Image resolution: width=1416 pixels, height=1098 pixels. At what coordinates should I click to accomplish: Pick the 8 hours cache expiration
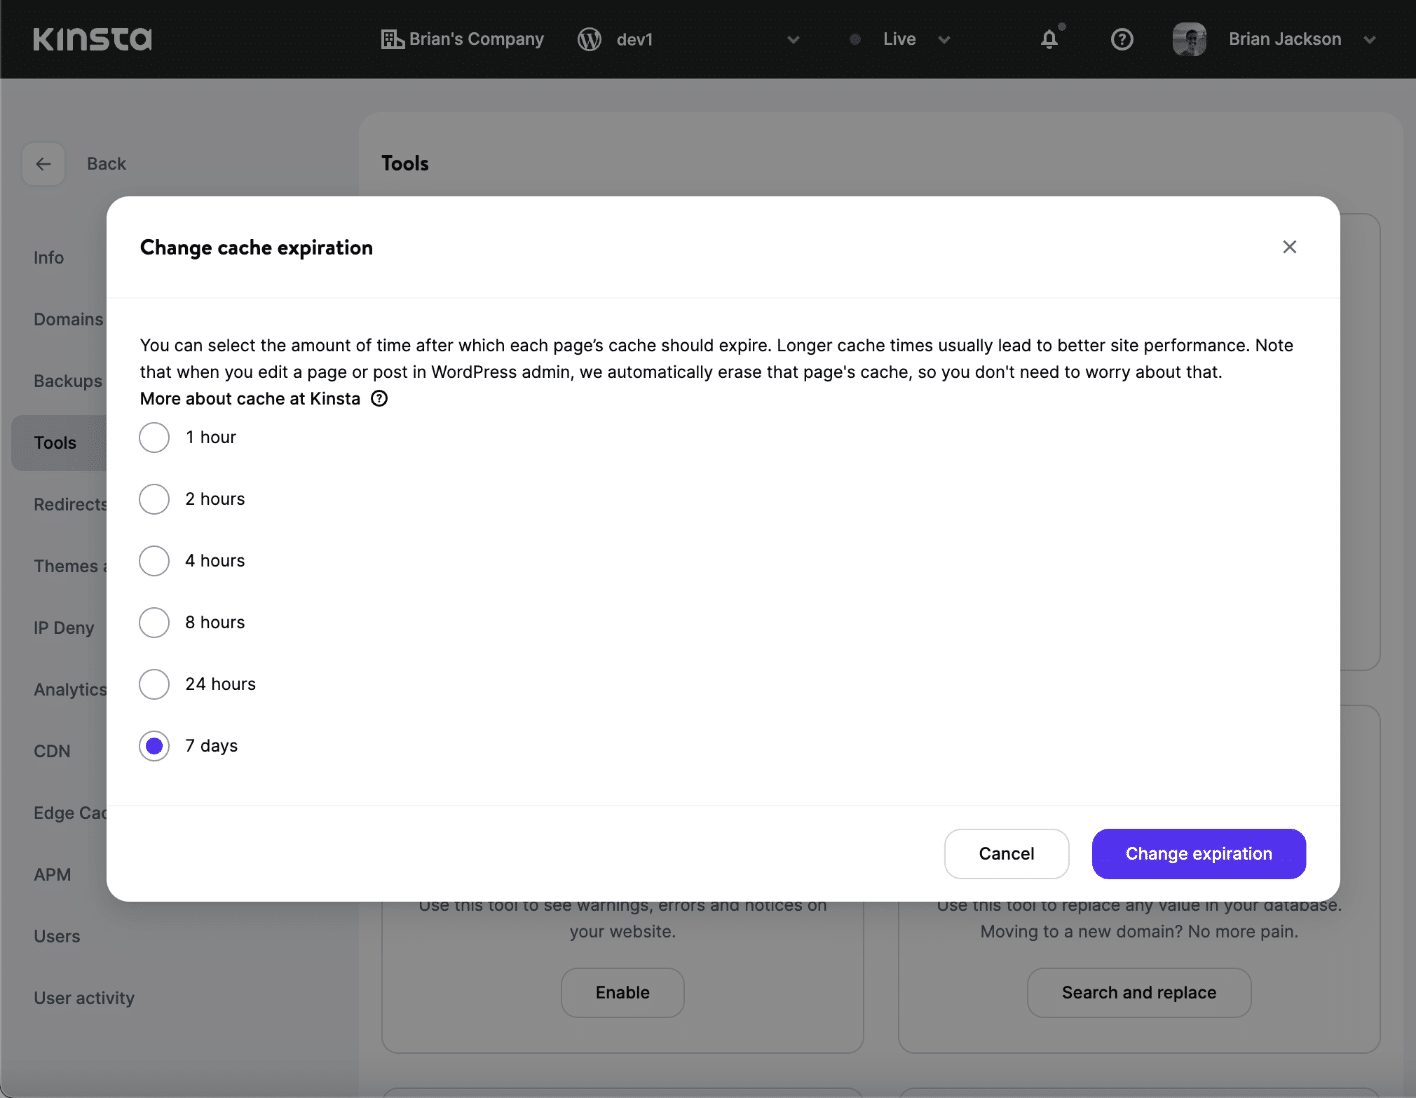click(x=154, y=622)
